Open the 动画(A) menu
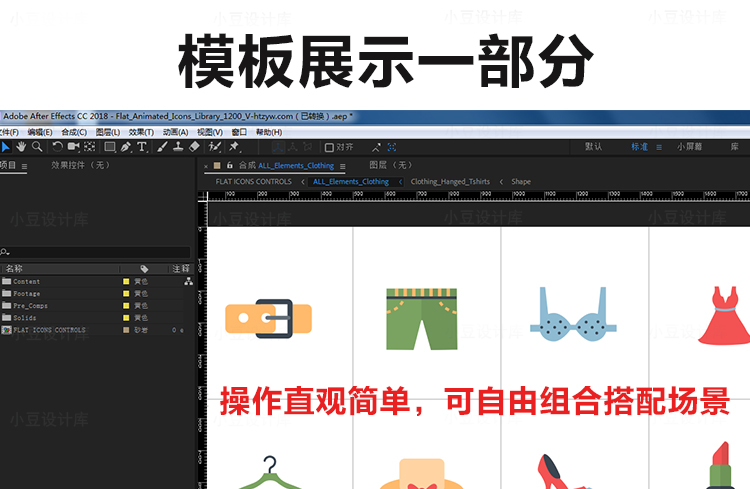This screenshot has width=750, height=489. [x=175, y=132]
